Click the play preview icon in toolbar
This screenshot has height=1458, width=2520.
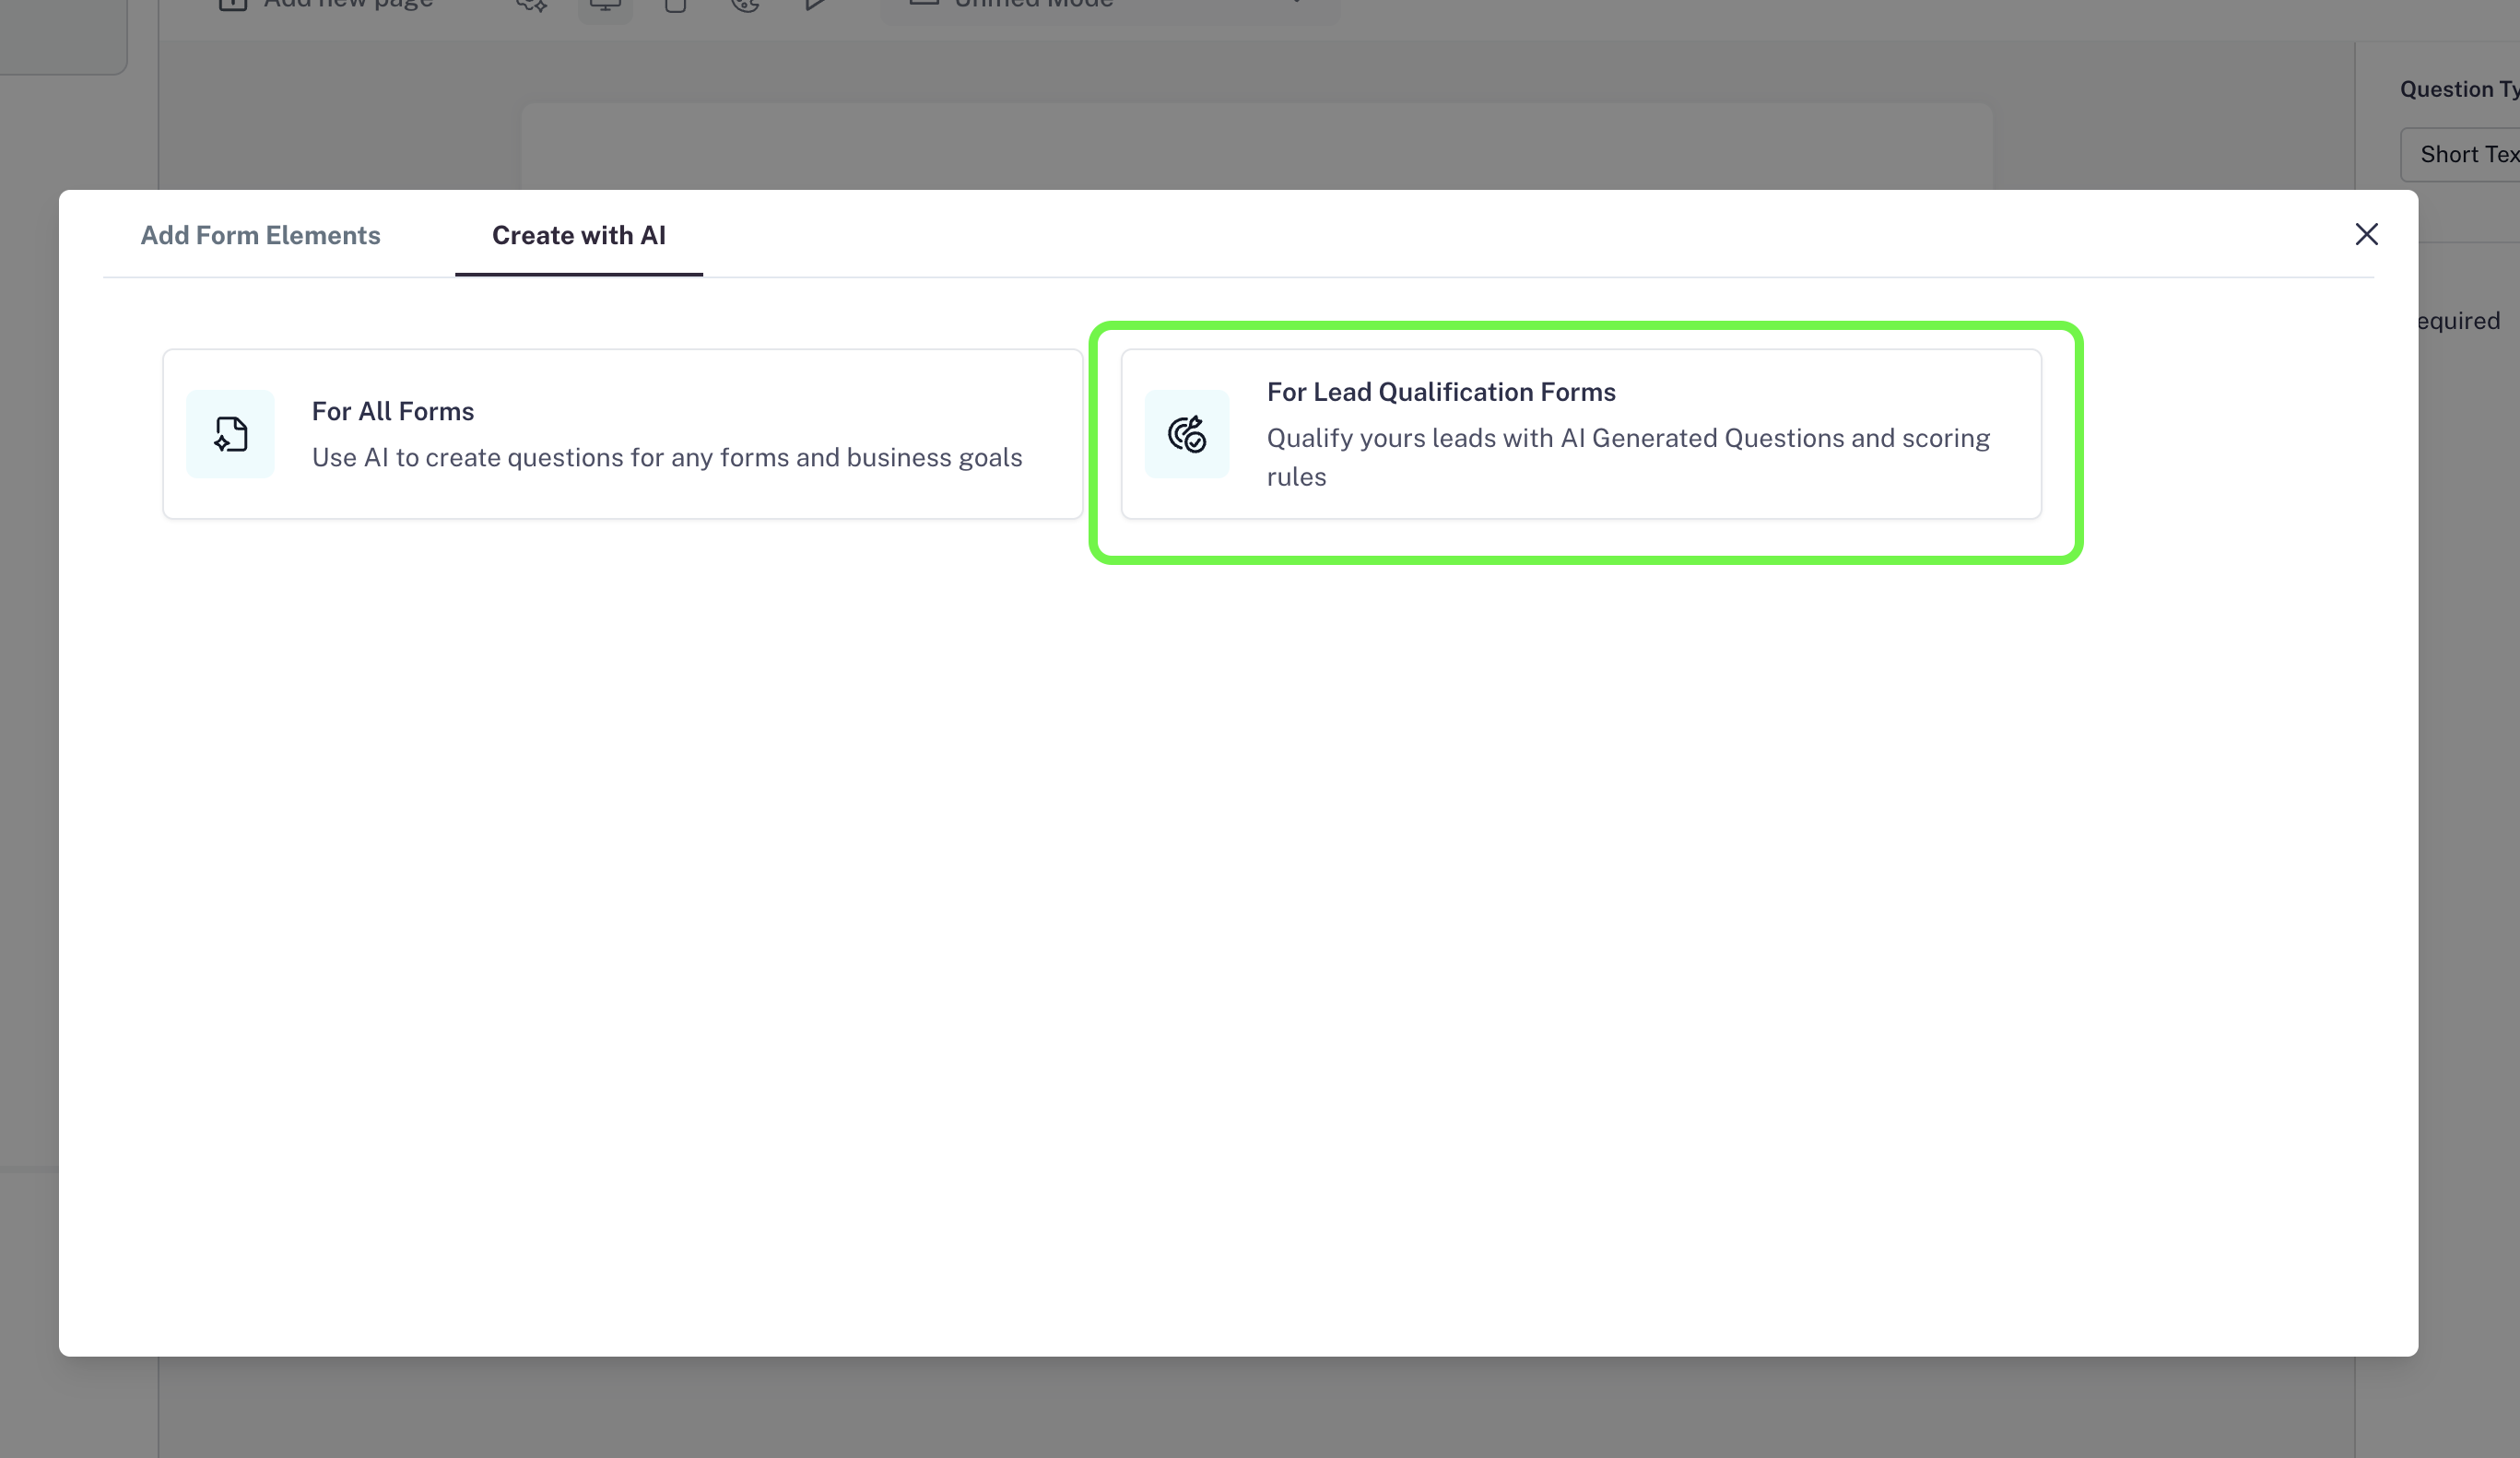click(x=816, y=6)
